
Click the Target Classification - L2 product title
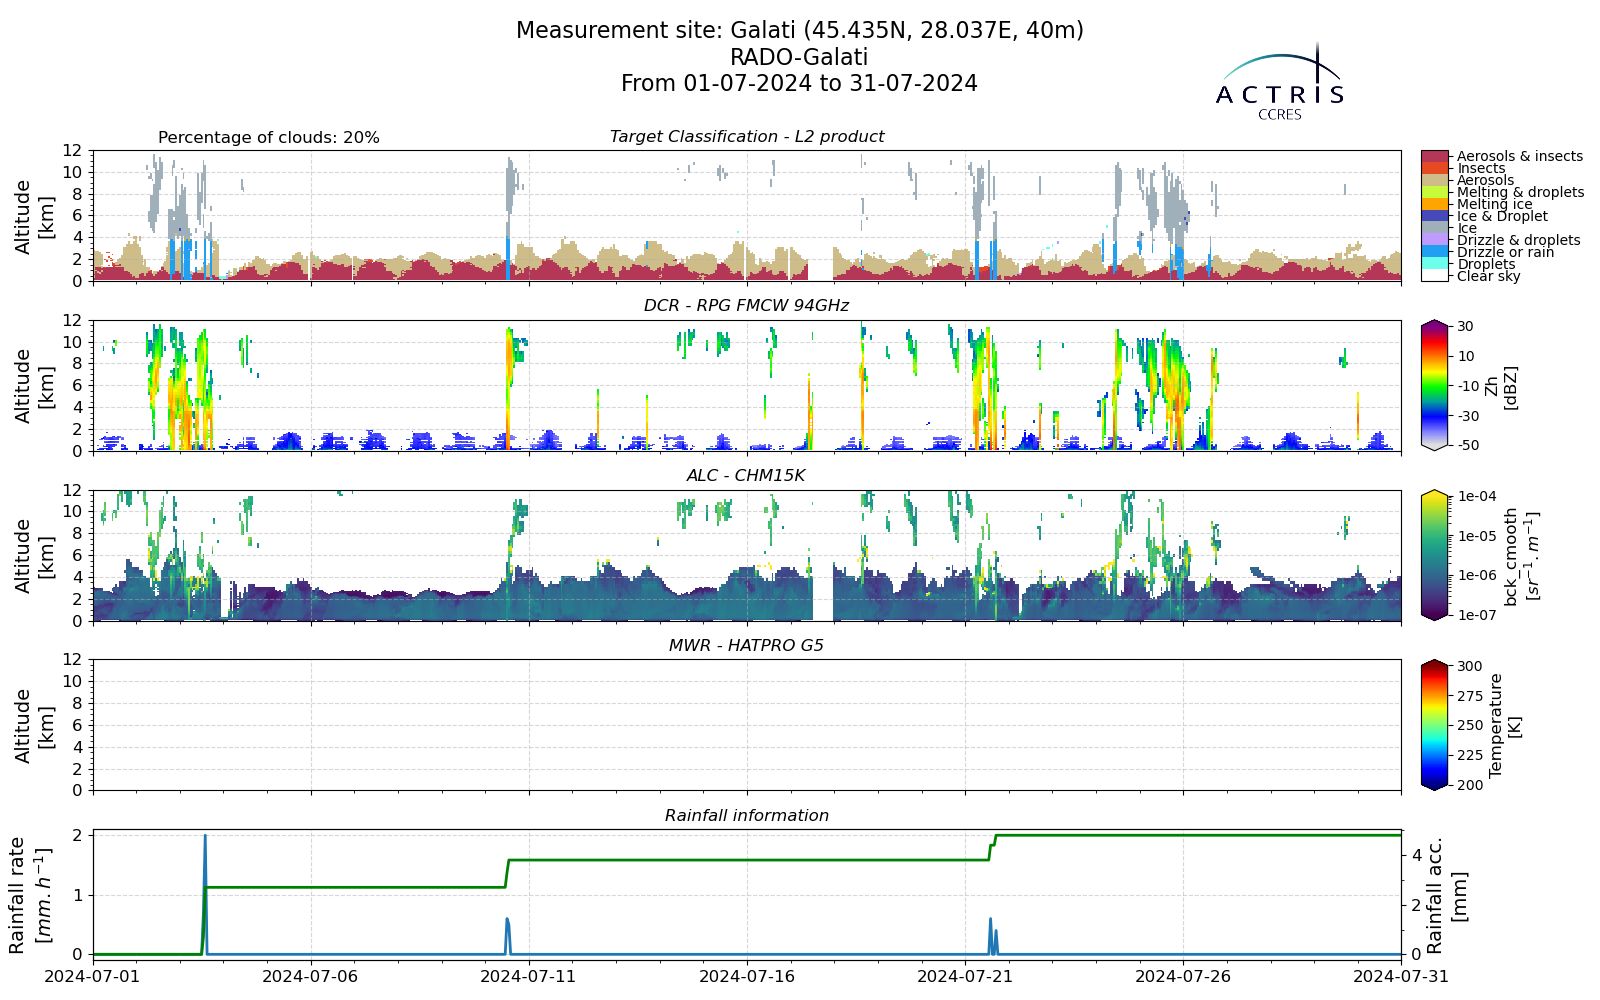point(747,137)
